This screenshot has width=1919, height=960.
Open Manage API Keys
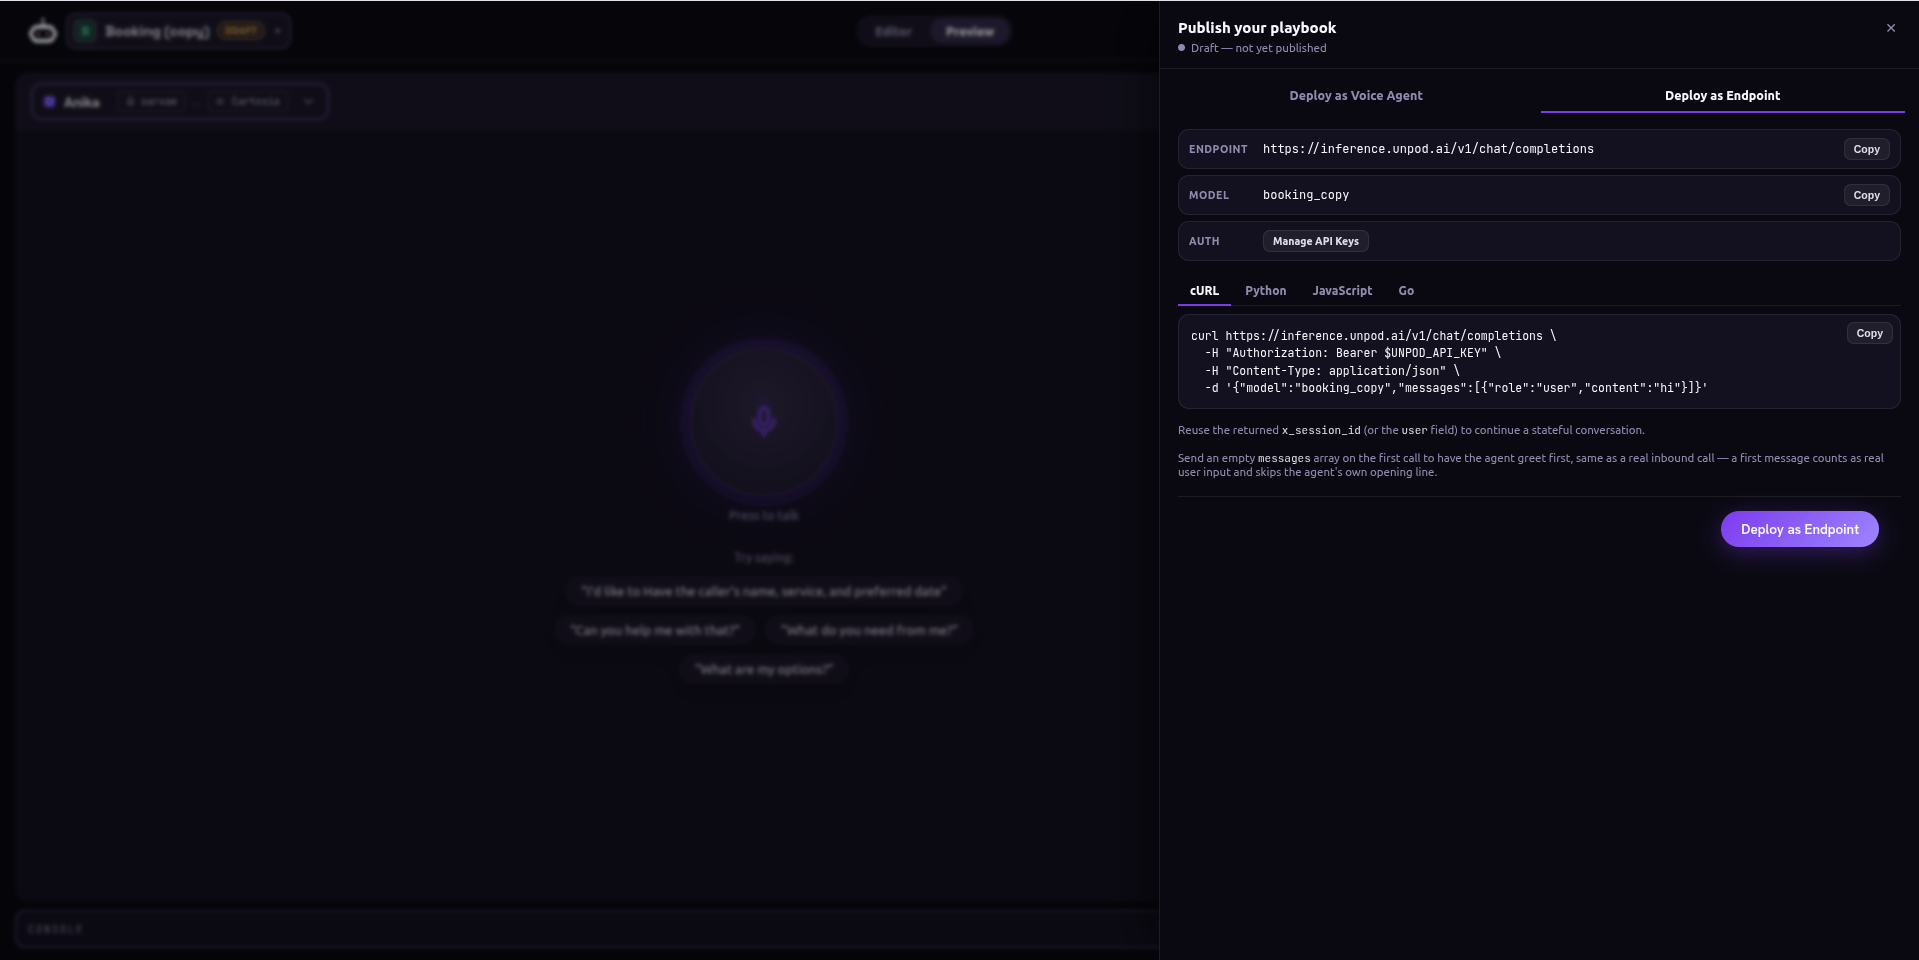(x=1315, y=241)
